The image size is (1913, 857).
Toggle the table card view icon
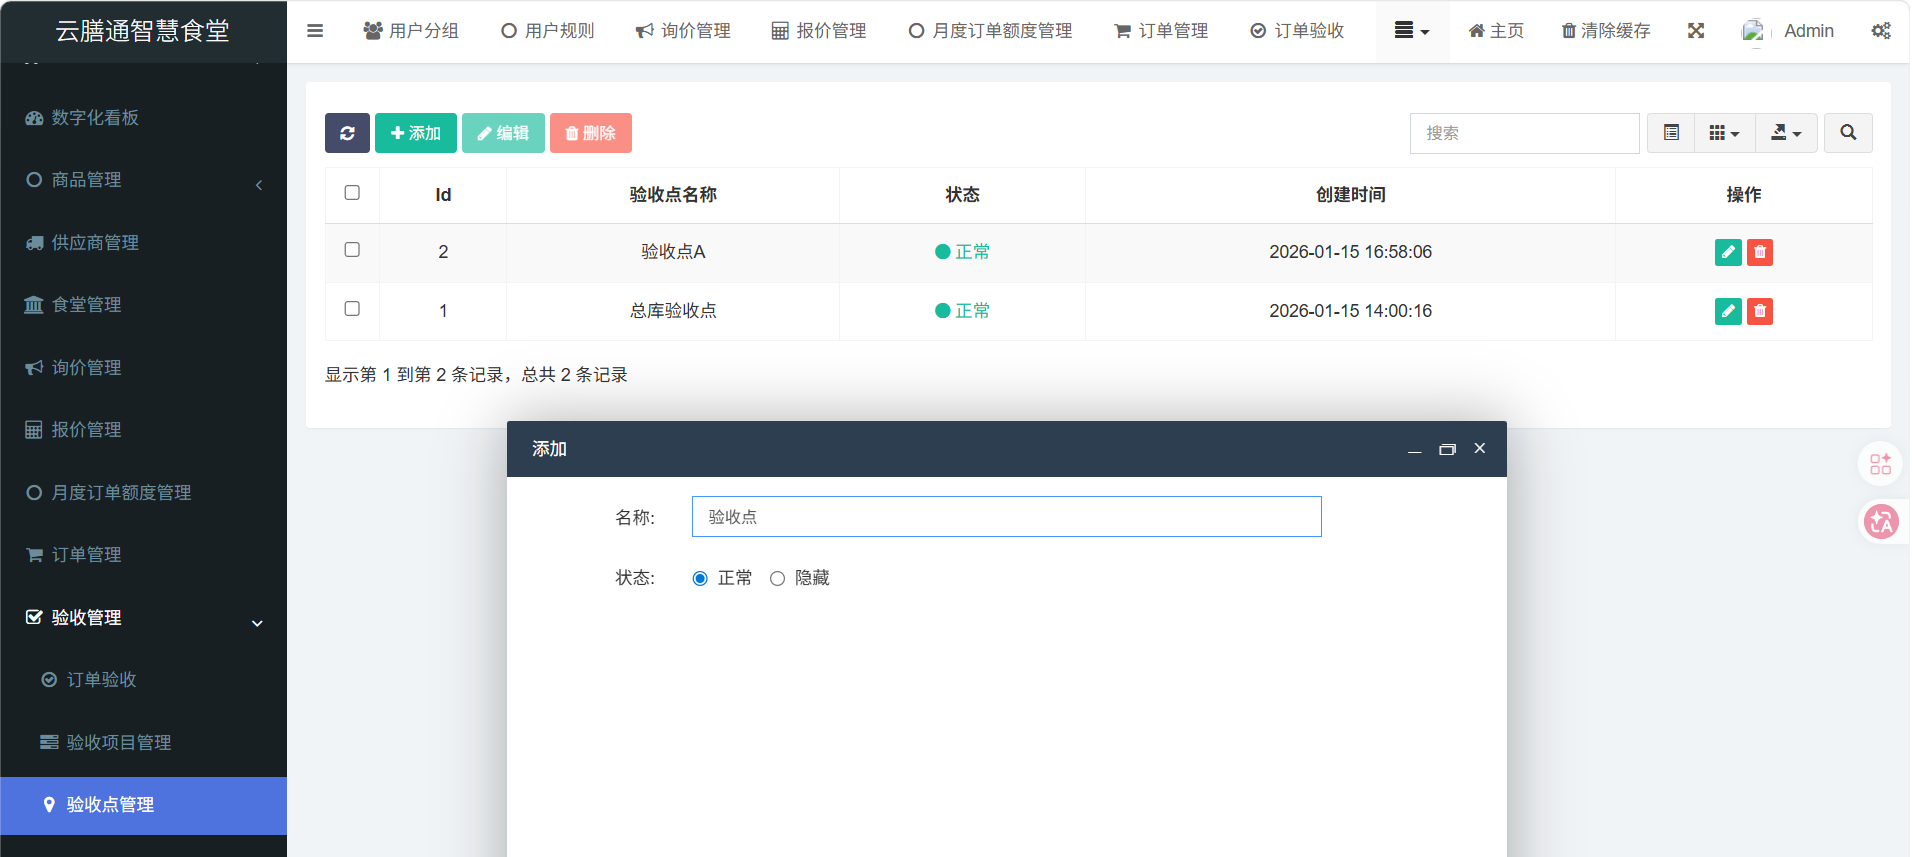[1670, 133]
